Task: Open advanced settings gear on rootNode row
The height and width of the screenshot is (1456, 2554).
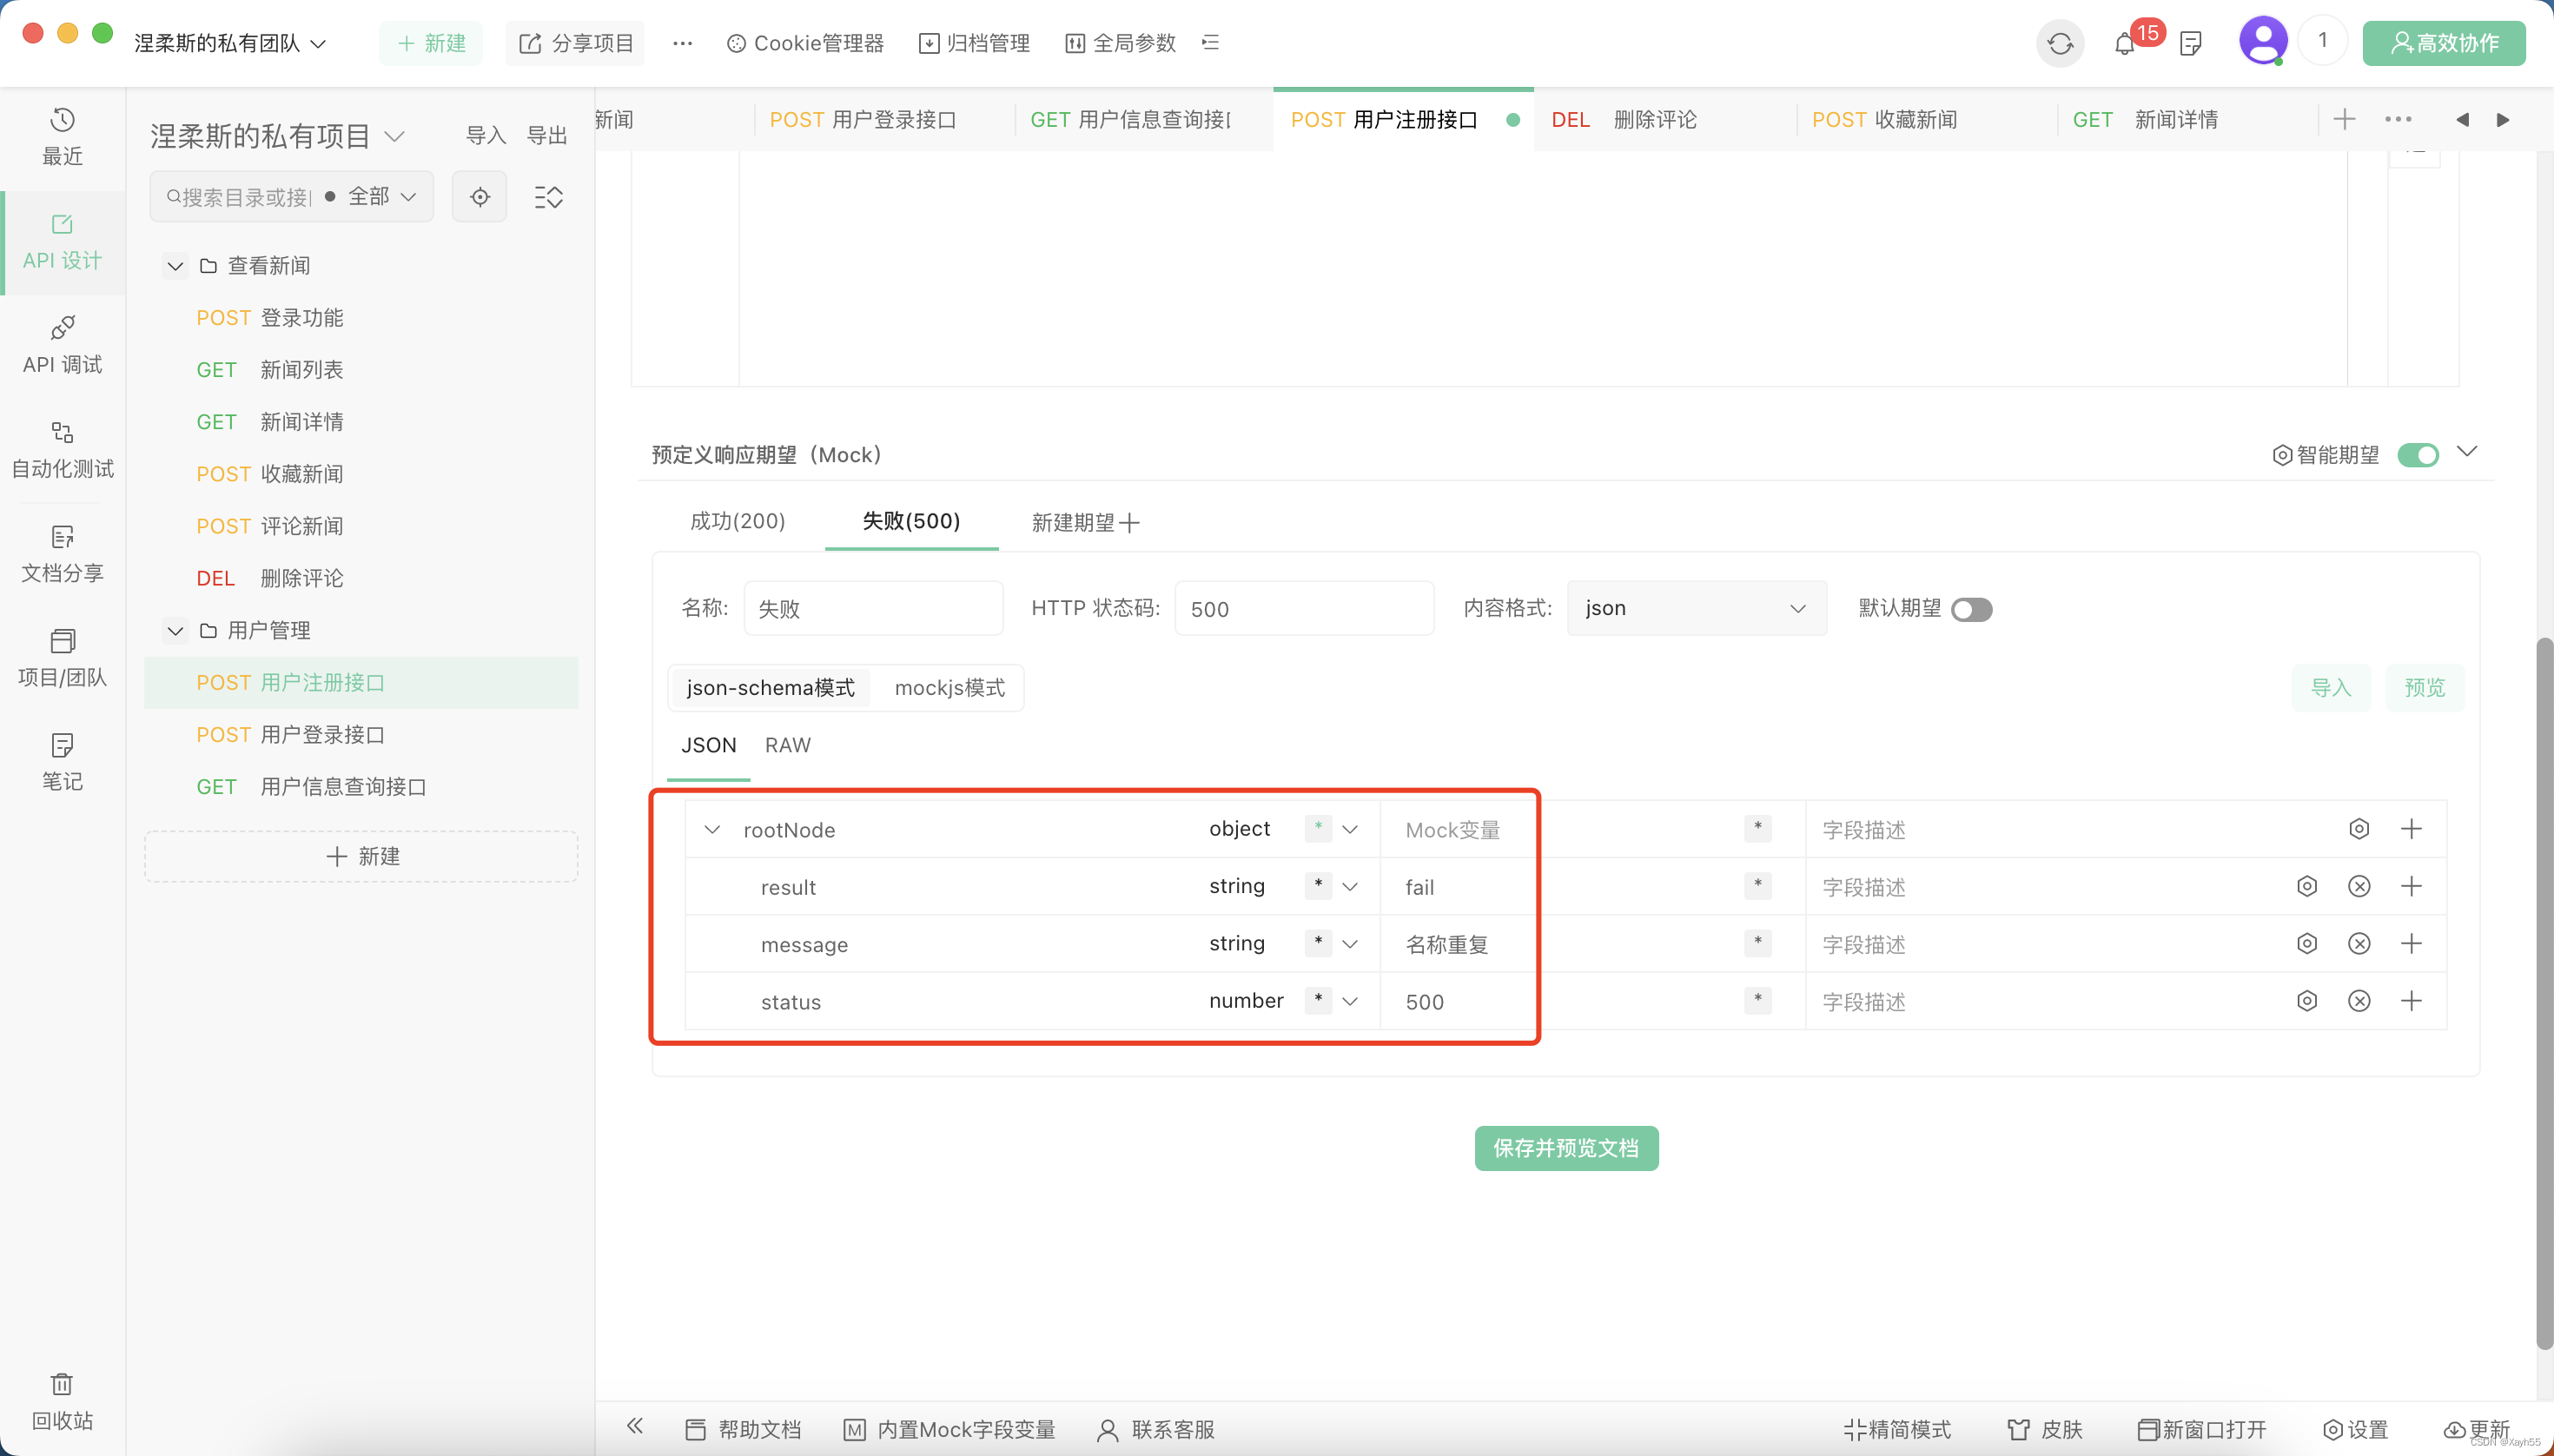Action: coord(2359,828)
